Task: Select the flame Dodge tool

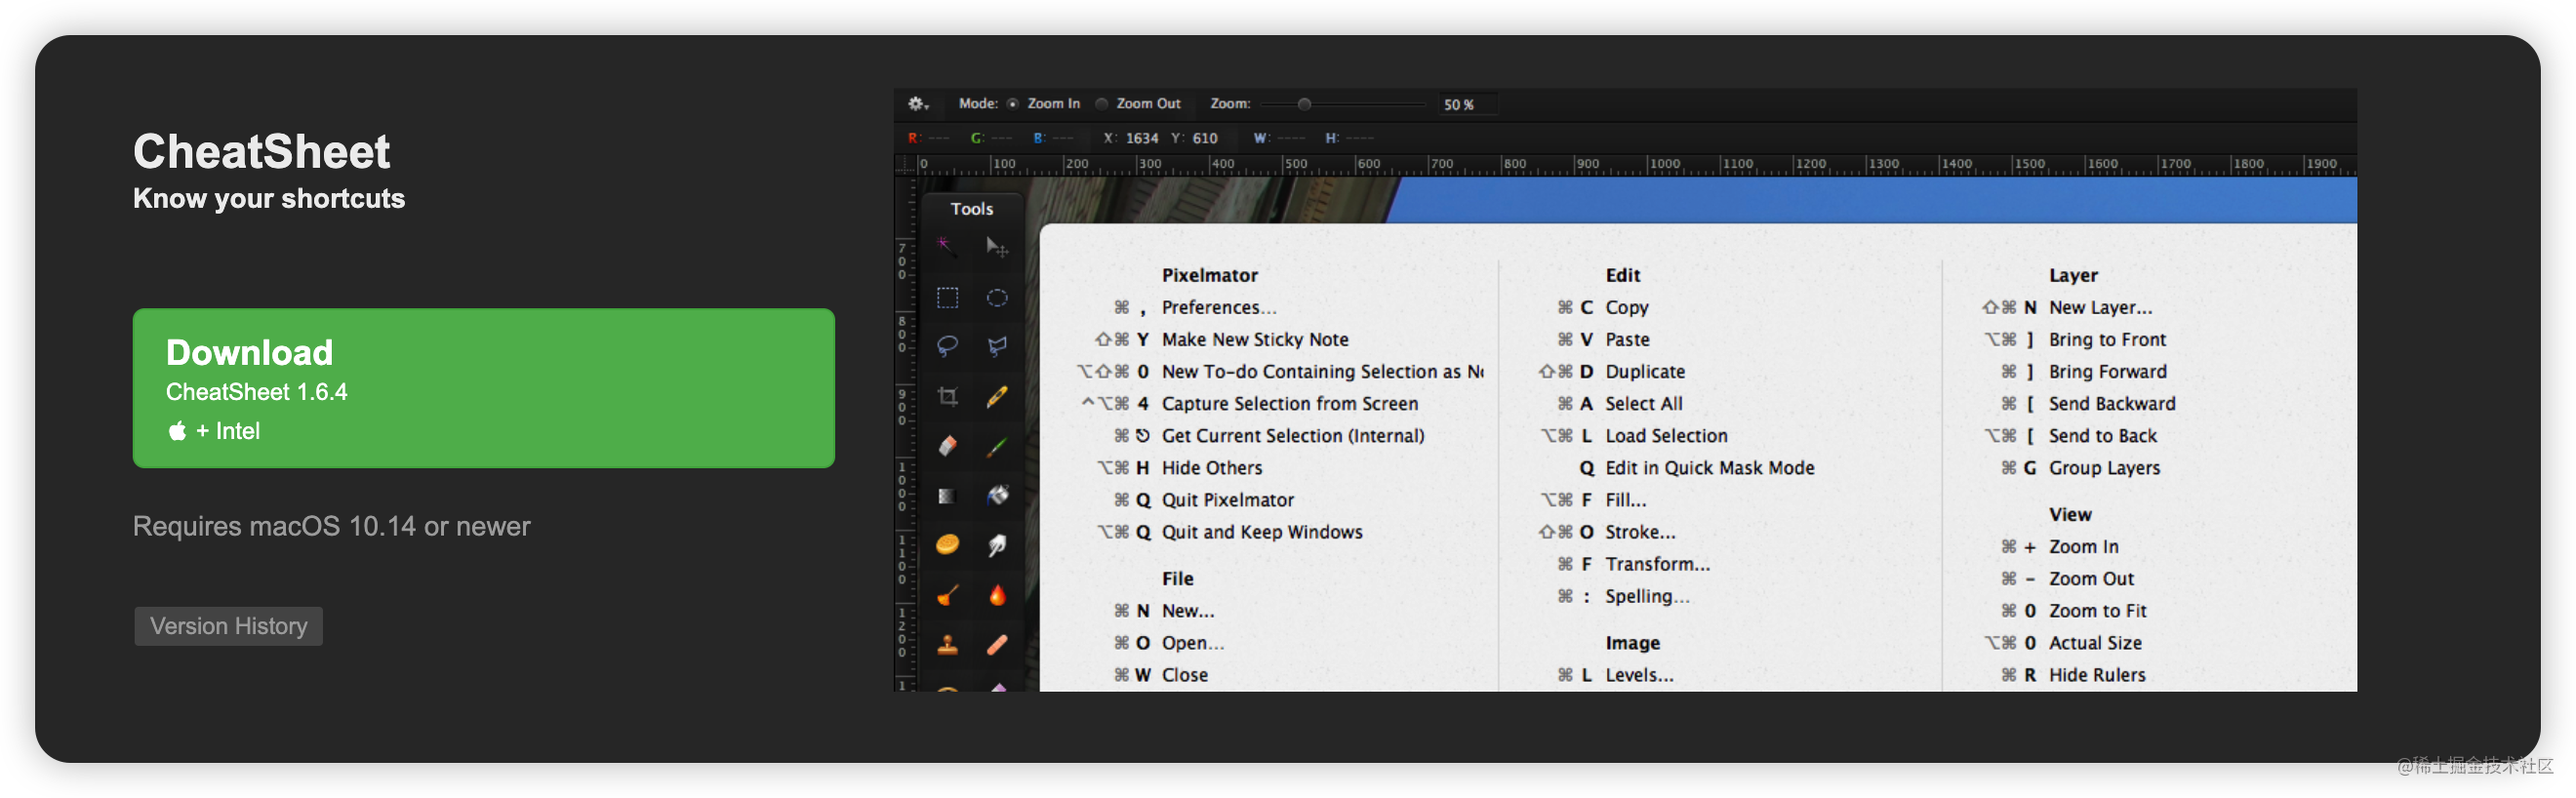Action: [x=996, y=595]
